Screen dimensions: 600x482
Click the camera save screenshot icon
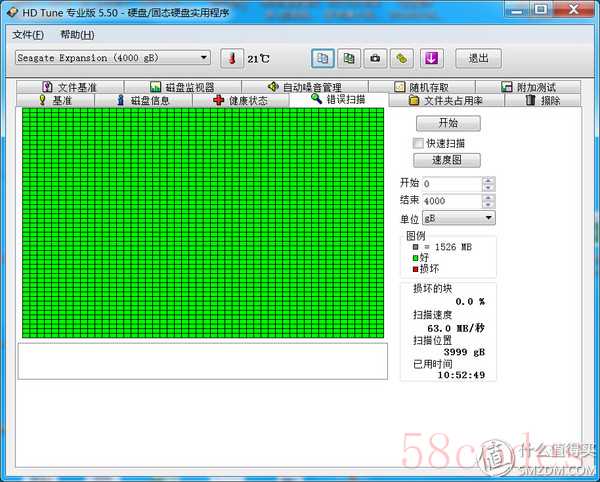click(375, 58)
